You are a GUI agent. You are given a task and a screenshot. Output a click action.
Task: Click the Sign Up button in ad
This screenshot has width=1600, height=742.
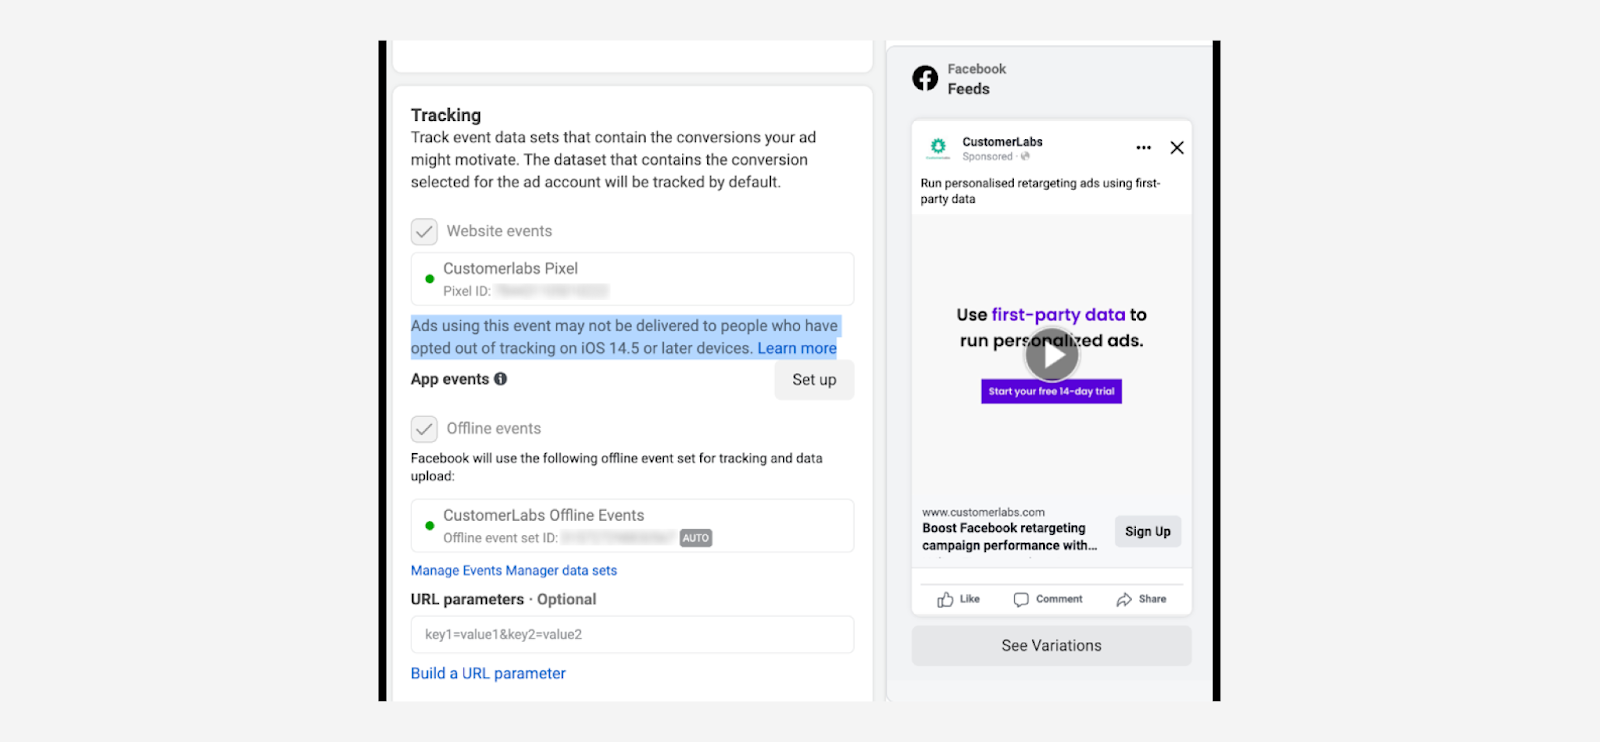point(1147,532)
